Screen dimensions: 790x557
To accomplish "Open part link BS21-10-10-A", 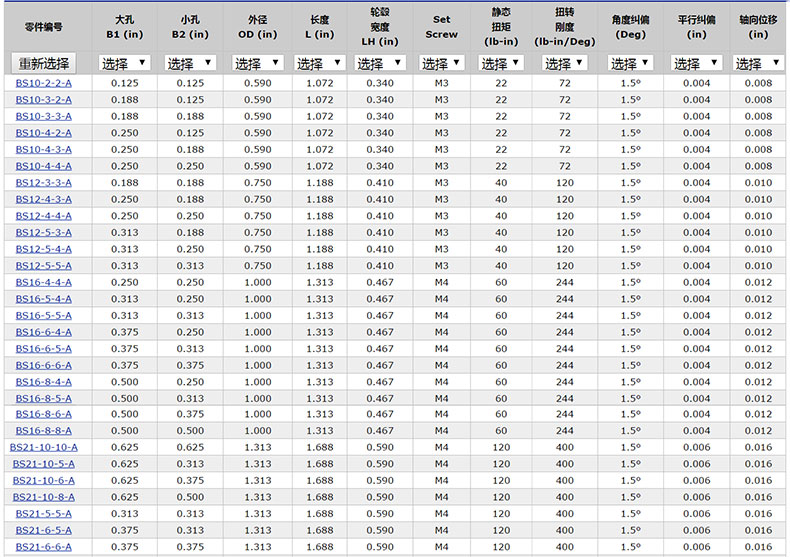I will click(43, 447).
